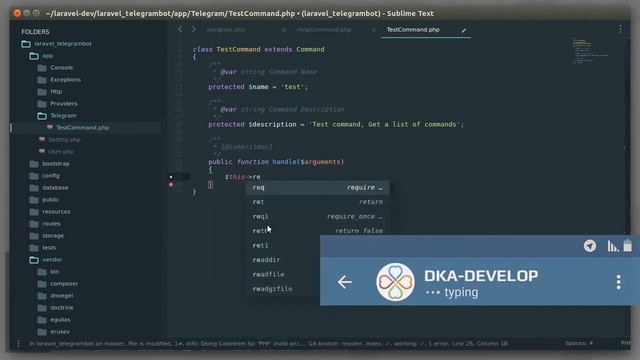Go back with tab navigation left arrow

point(180,29)
